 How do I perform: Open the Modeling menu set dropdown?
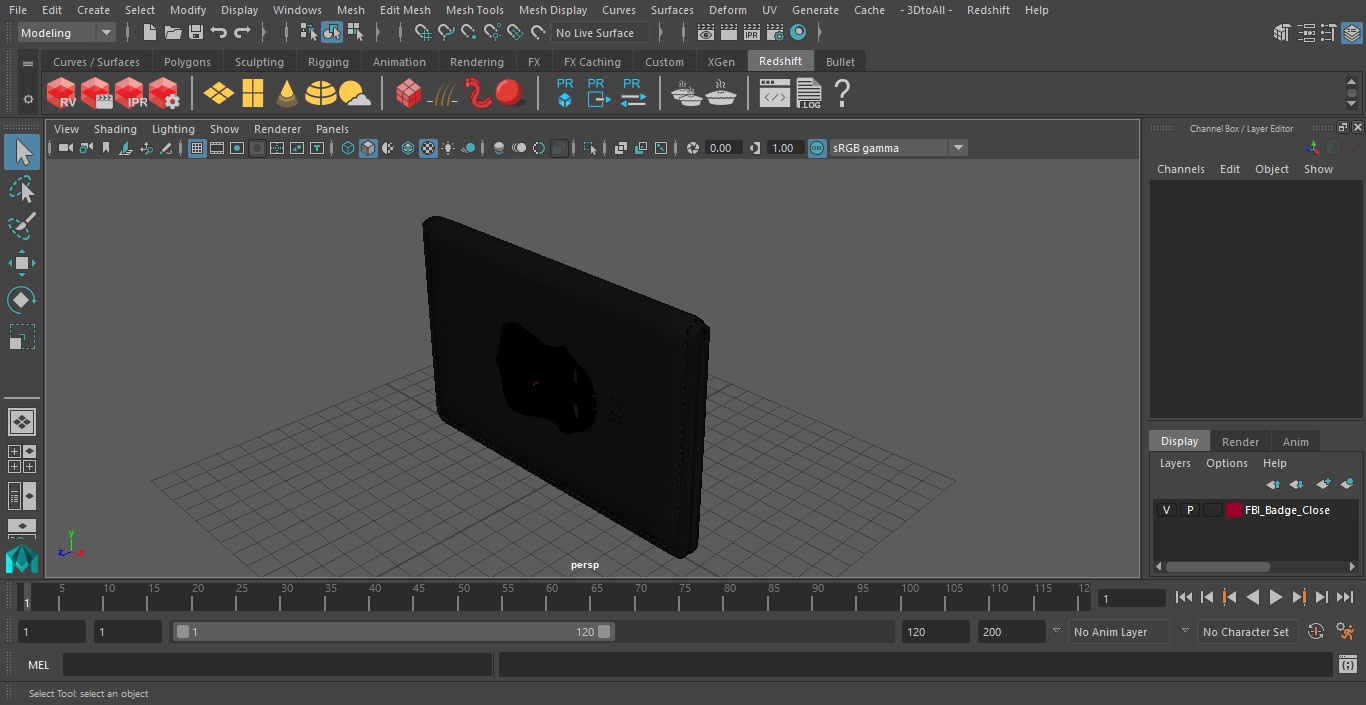(67, 33)
